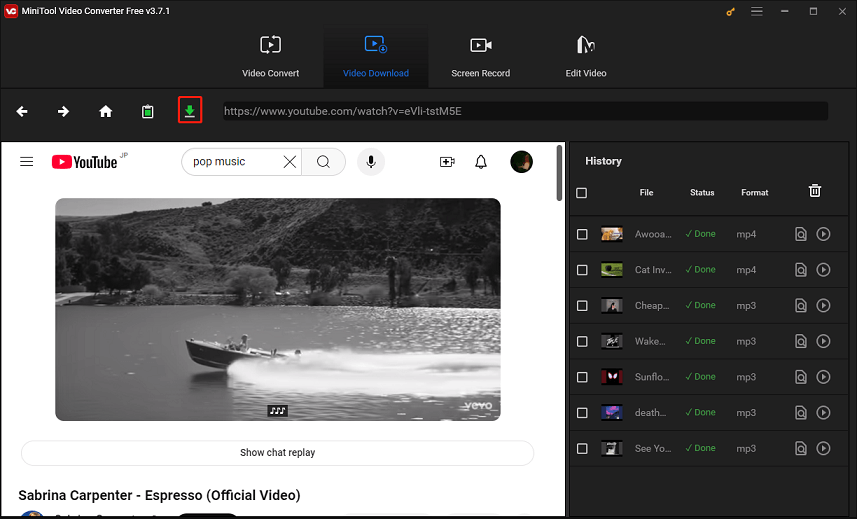Click the death... thumbnail

click(612, 412)
